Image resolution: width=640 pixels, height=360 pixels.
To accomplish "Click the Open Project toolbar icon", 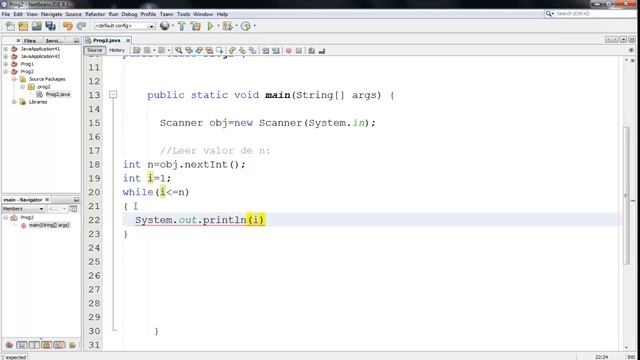I will pyautogui.click(x=37, y=26).
